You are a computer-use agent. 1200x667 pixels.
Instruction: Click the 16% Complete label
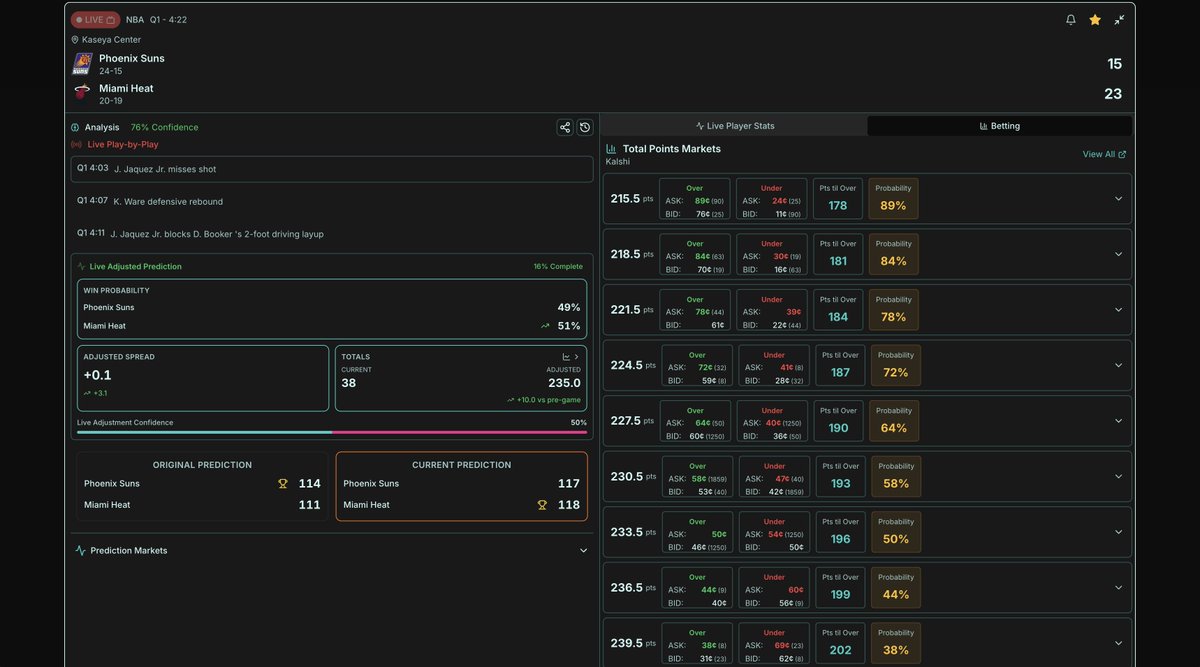[558, 267]
